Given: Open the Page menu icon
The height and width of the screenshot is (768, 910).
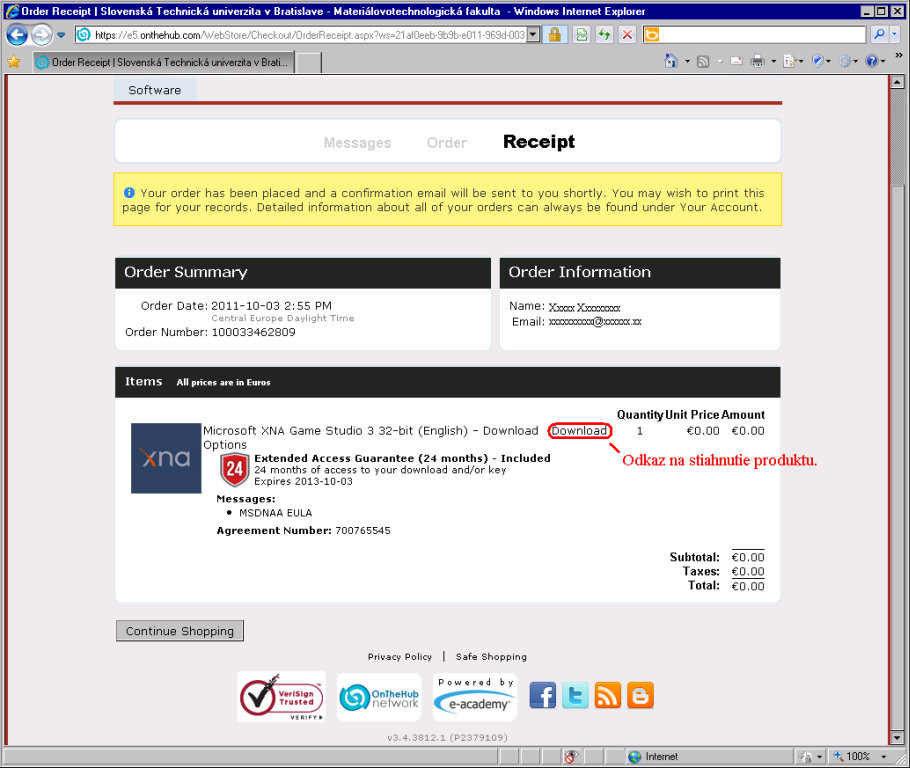Looking at the screenshot, I should (x=792, y=61).
